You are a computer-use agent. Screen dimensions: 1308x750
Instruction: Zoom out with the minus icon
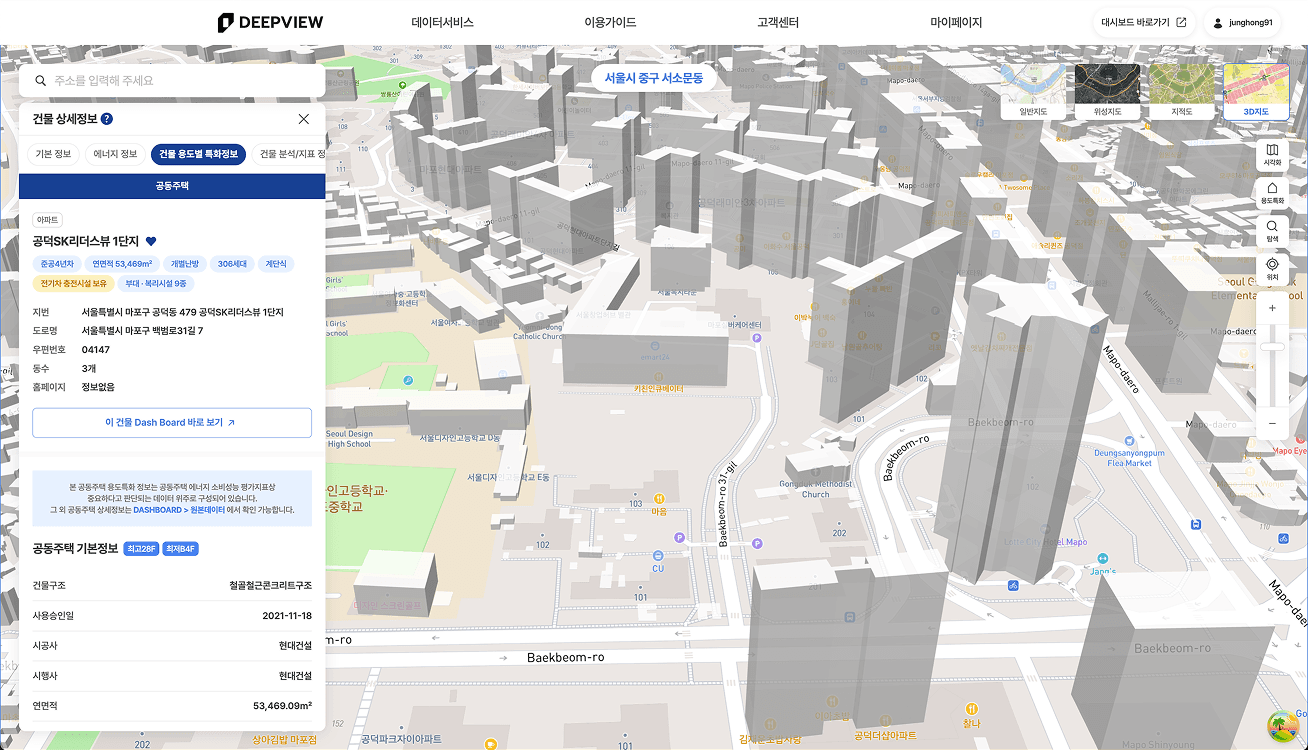coord(1272,423)
